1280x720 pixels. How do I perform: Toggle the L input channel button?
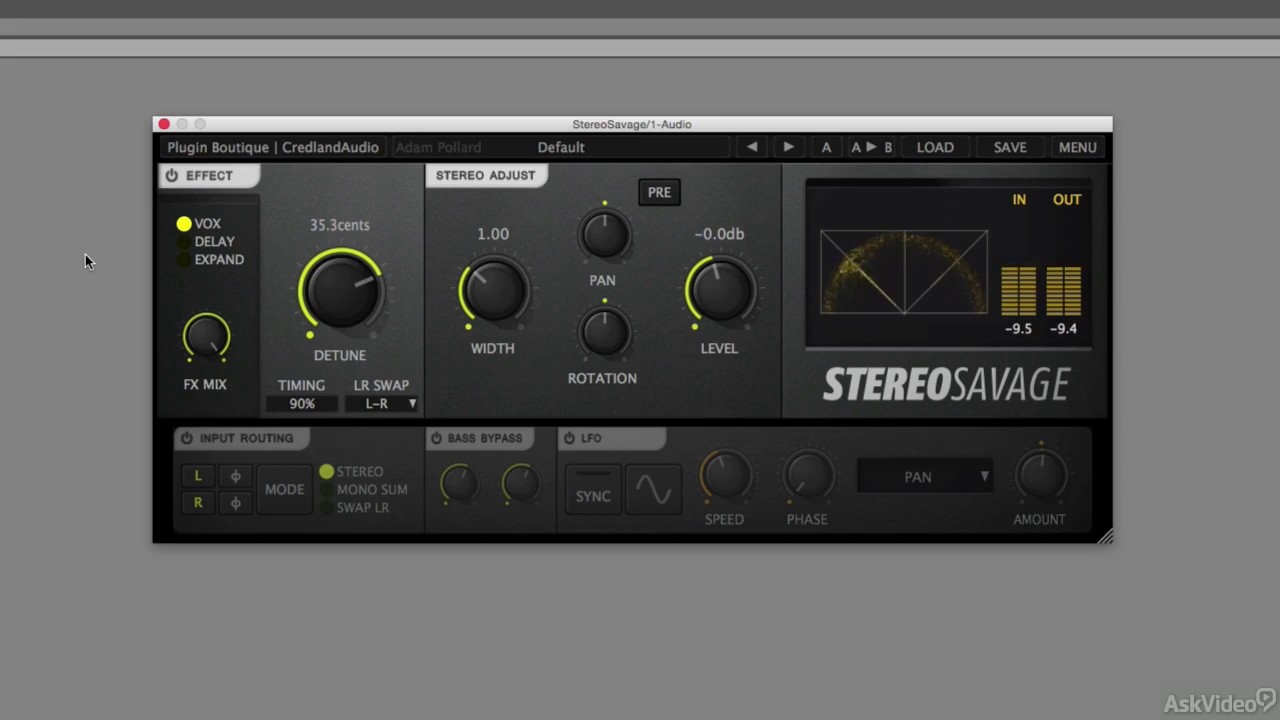pos(198,476)
